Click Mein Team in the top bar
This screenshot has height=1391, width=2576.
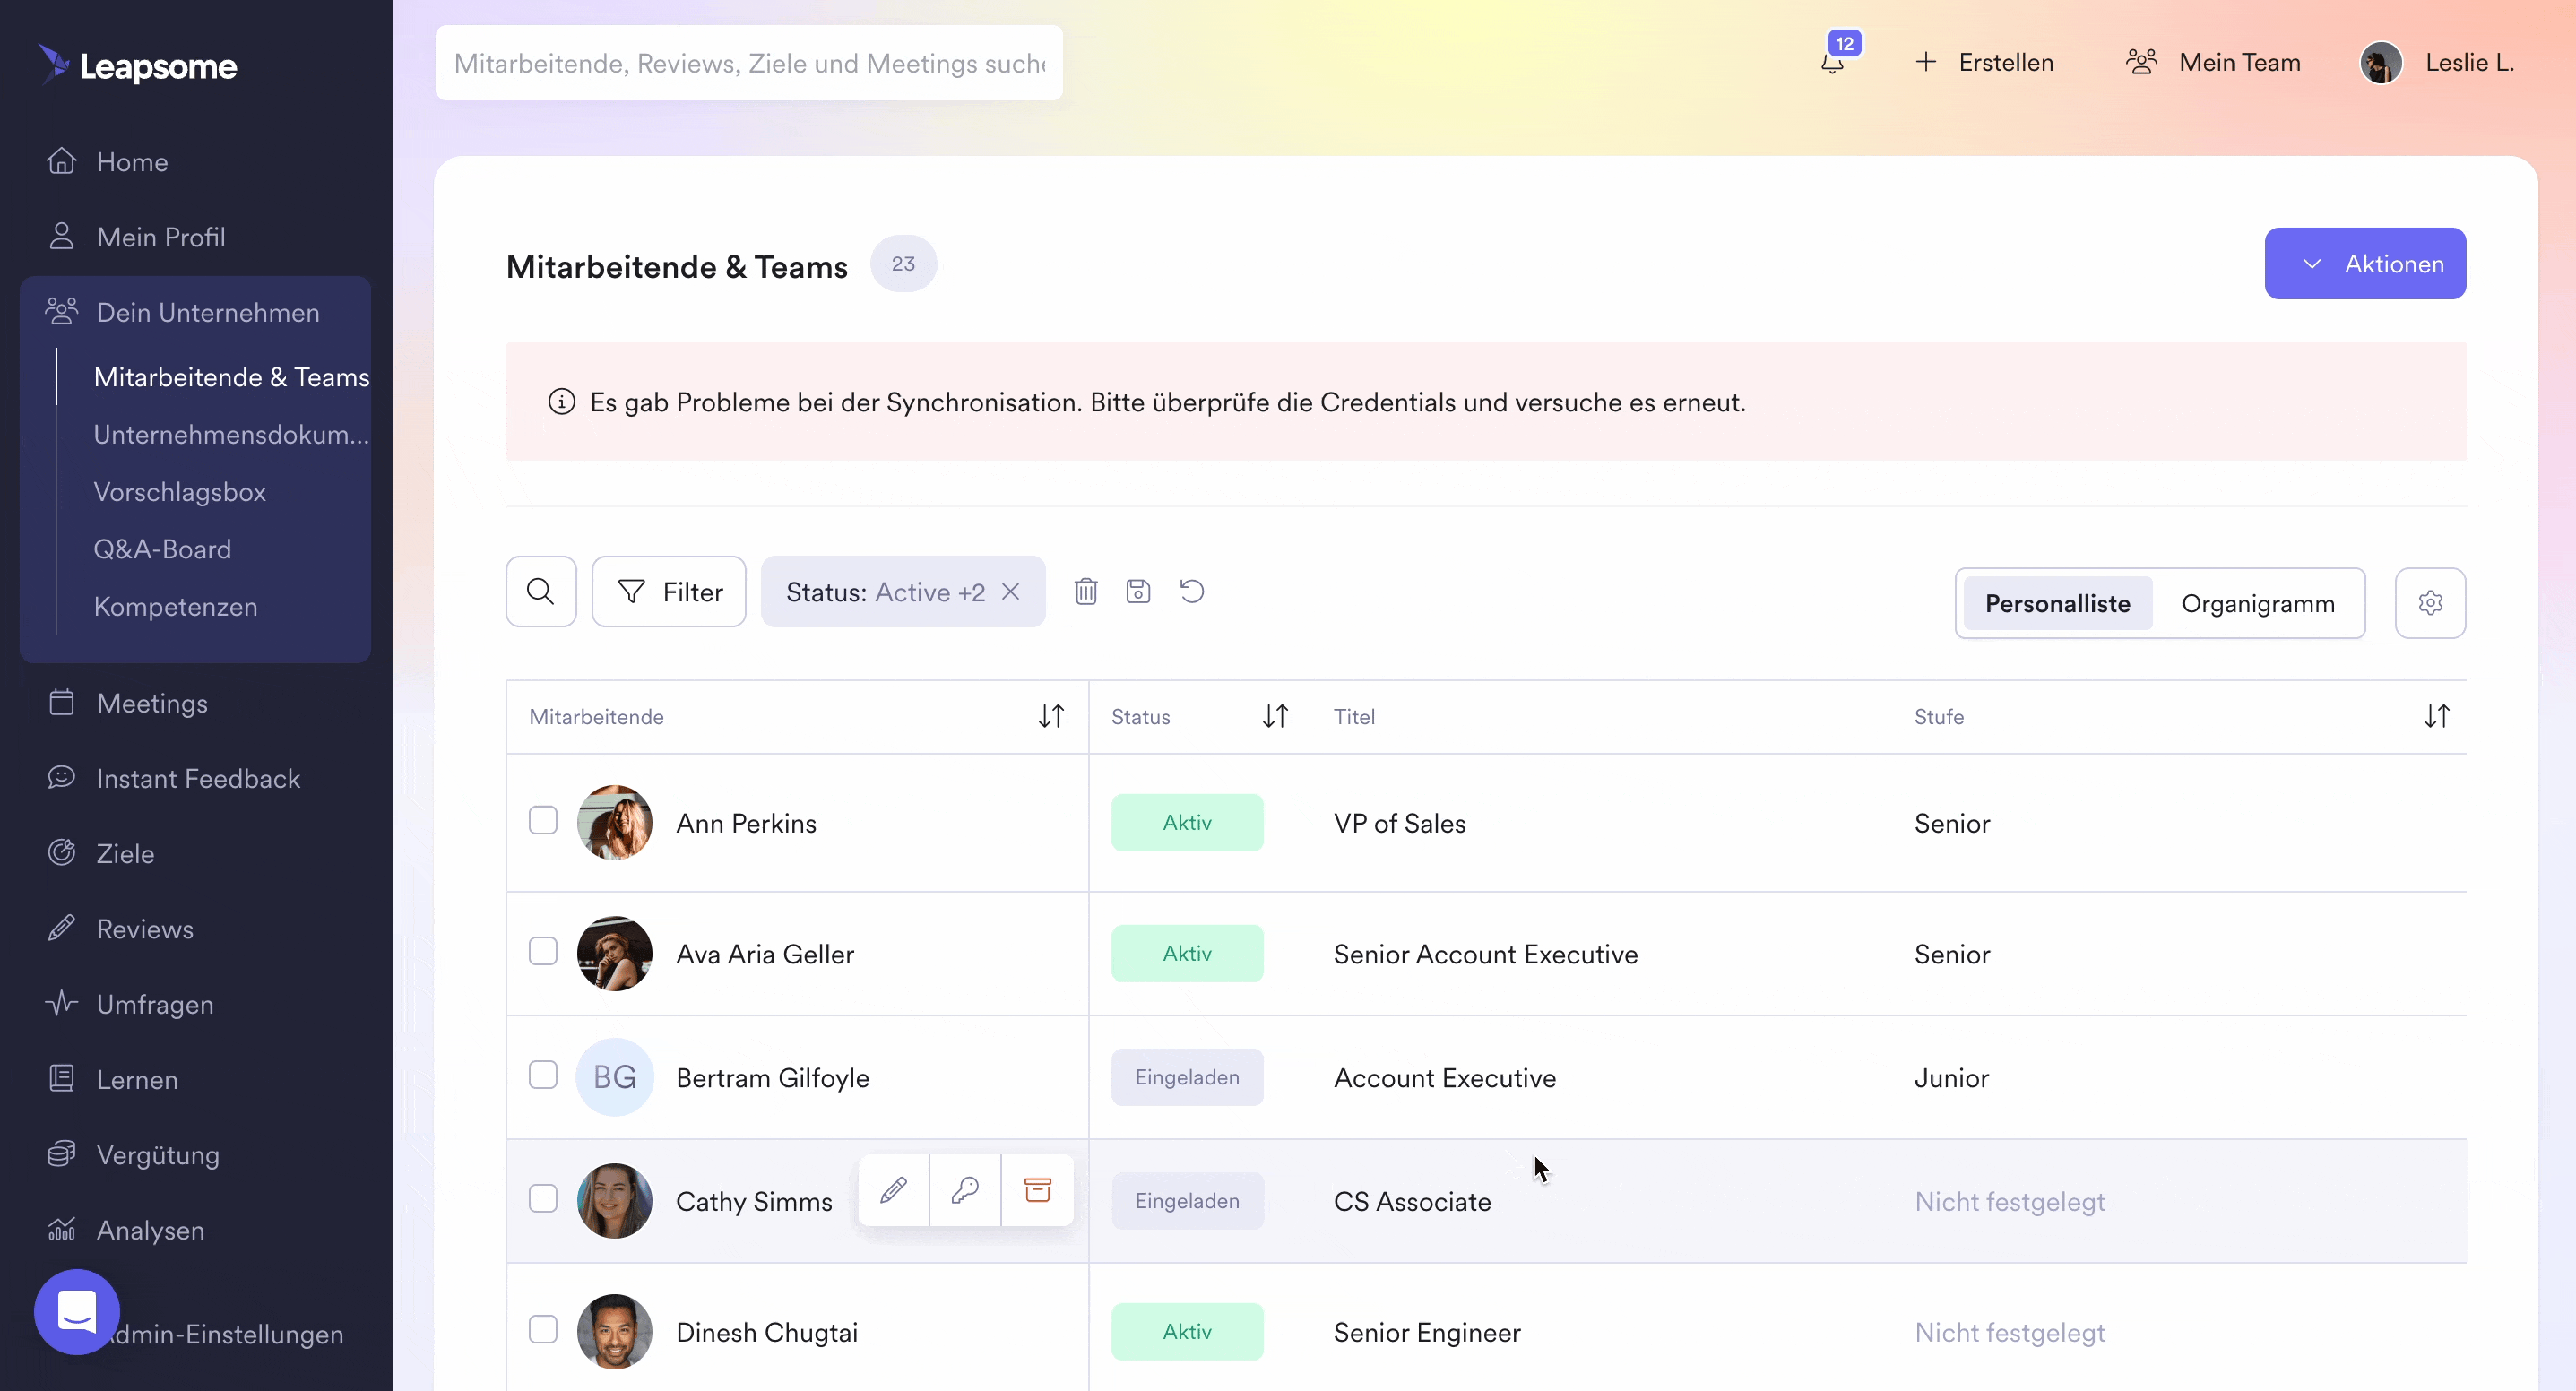tap(2213, 62)
